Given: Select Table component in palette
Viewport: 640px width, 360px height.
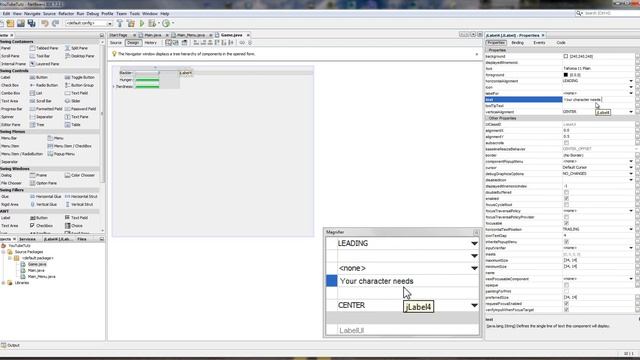Looking at the screenshot, I should 72,125.
